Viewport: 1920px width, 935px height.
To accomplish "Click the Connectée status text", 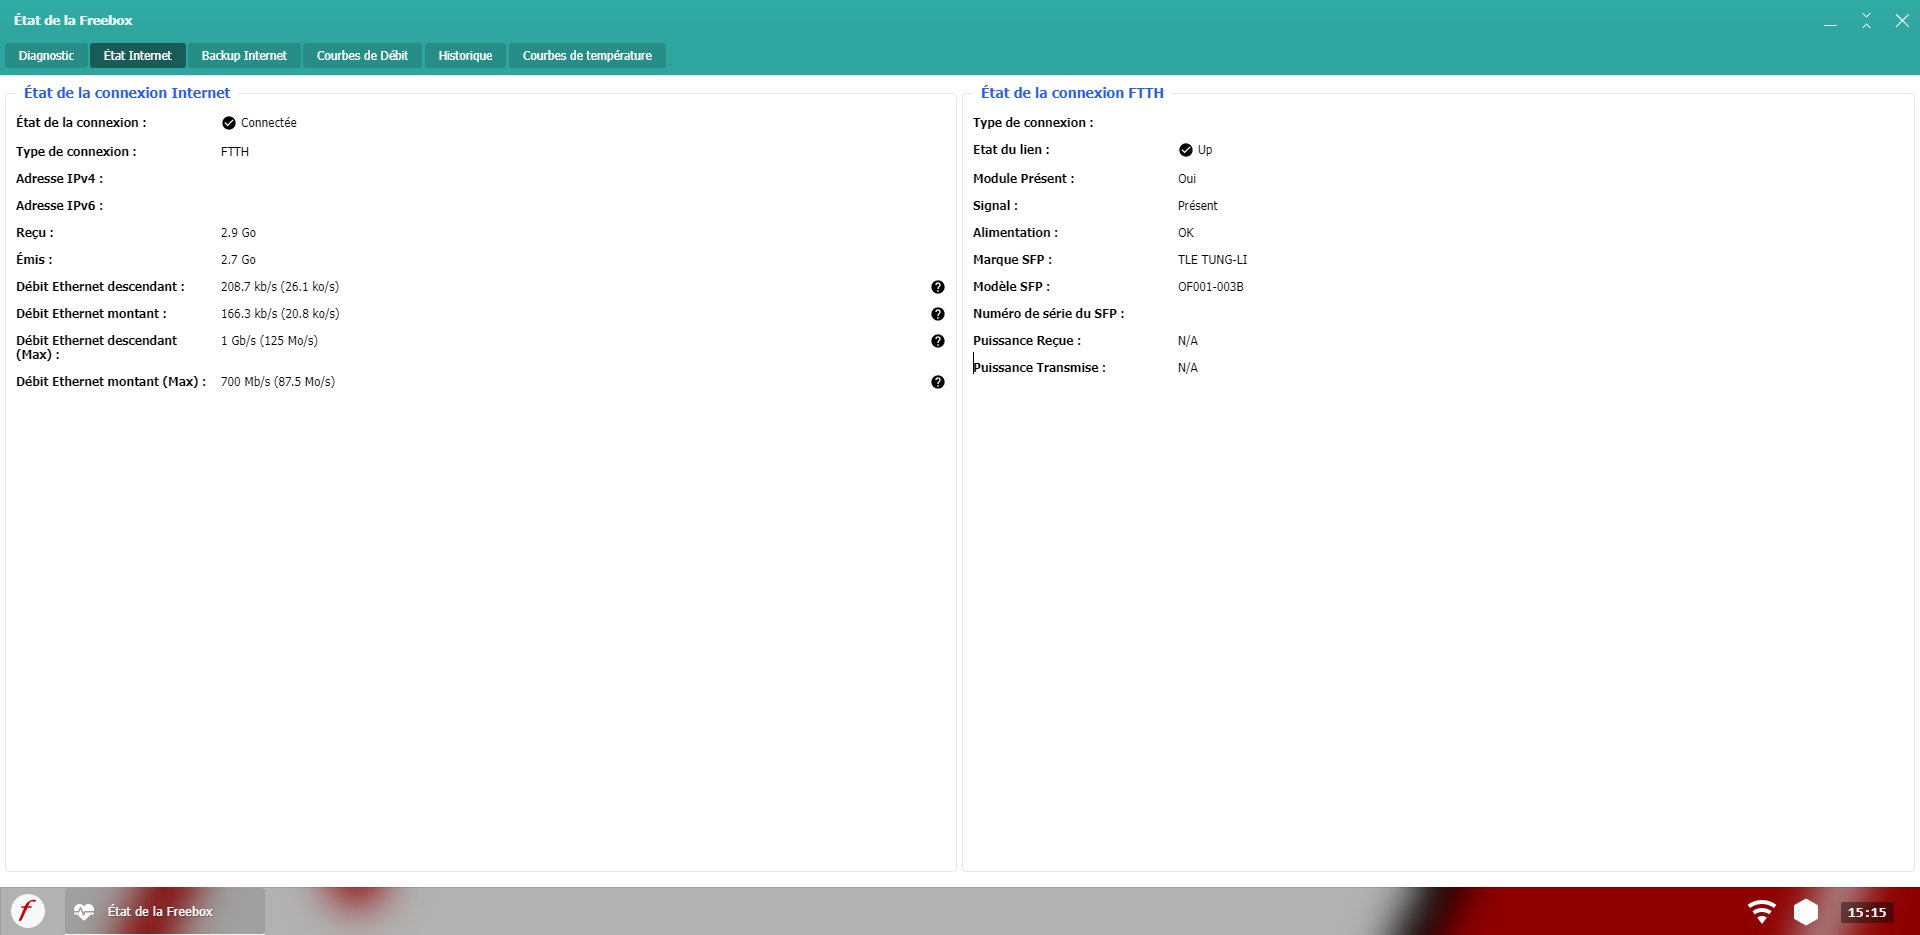I will tap(269, 123).
